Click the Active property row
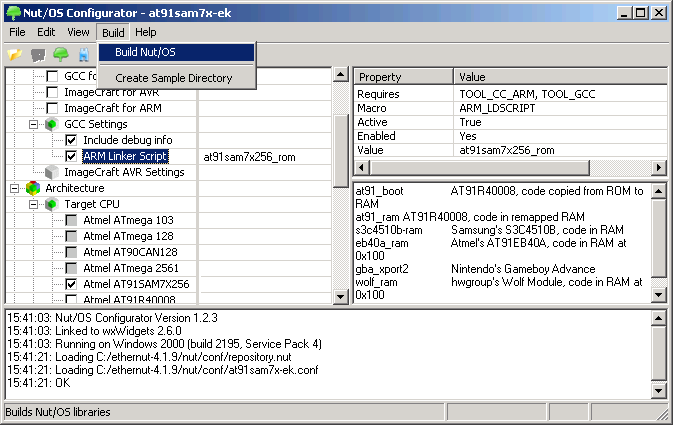Screen dimensions: 673x425 pyautogui.click(x=511, y=122)
